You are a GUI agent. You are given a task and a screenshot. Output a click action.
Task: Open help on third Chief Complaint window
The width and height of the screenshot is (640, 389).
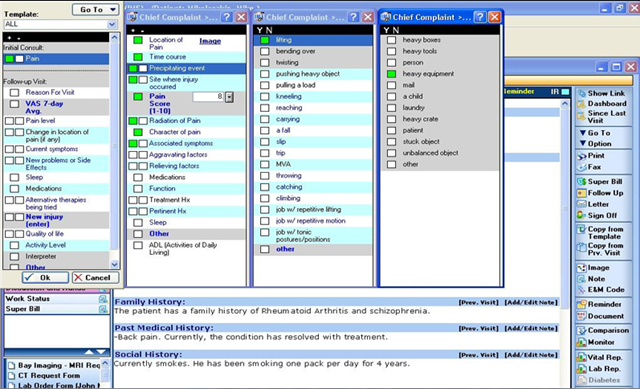pyautogui.click(x=480, y=17)
